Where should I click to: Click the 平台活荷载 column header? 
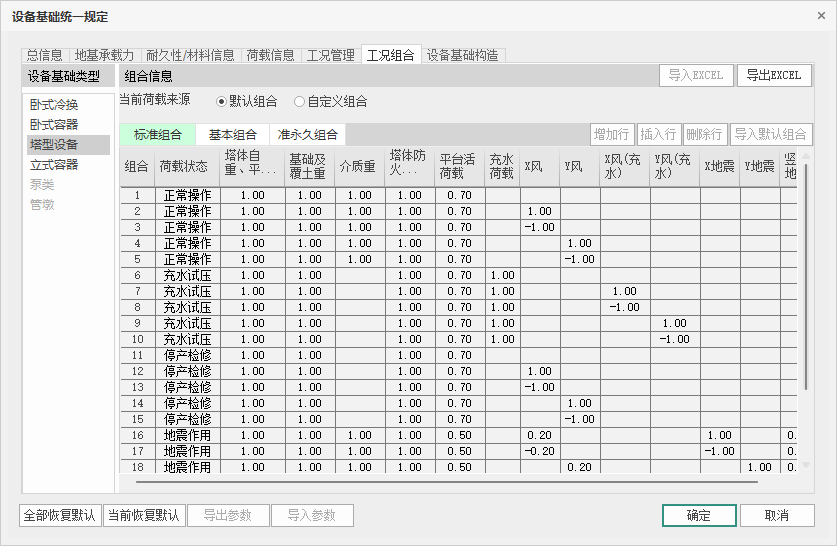[460, 167]
